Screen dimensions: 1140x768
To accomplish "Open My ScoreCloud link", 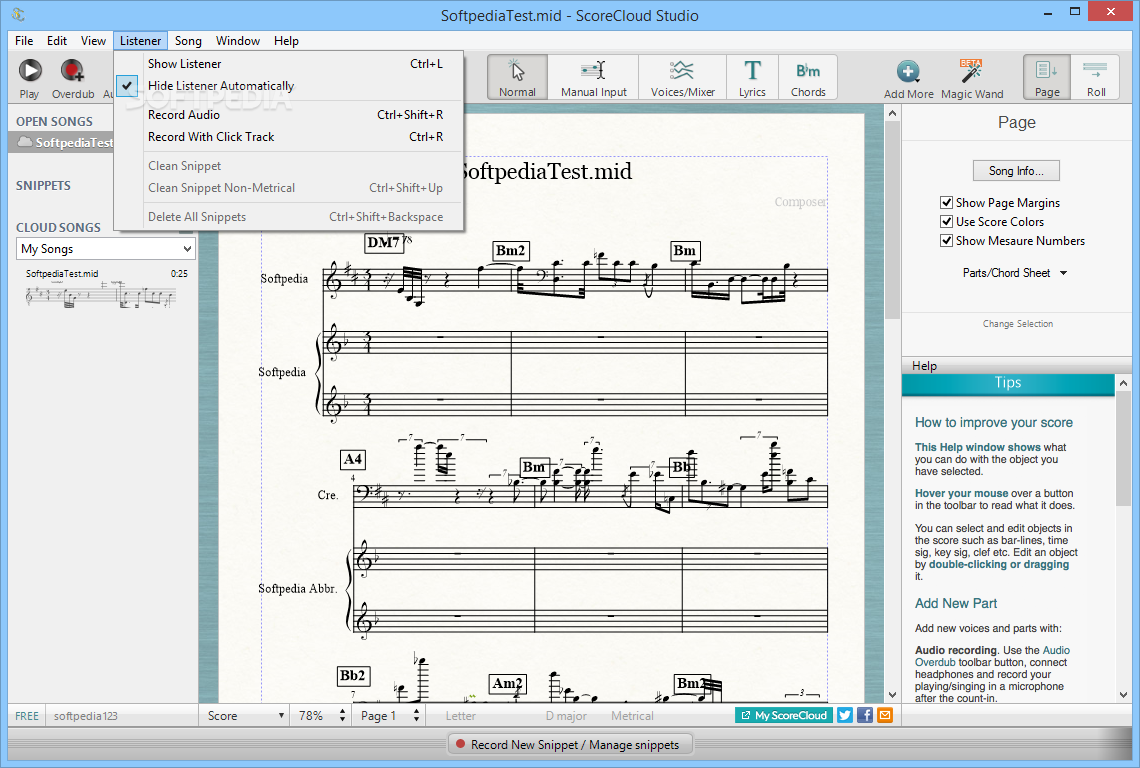I will (784, 716).
